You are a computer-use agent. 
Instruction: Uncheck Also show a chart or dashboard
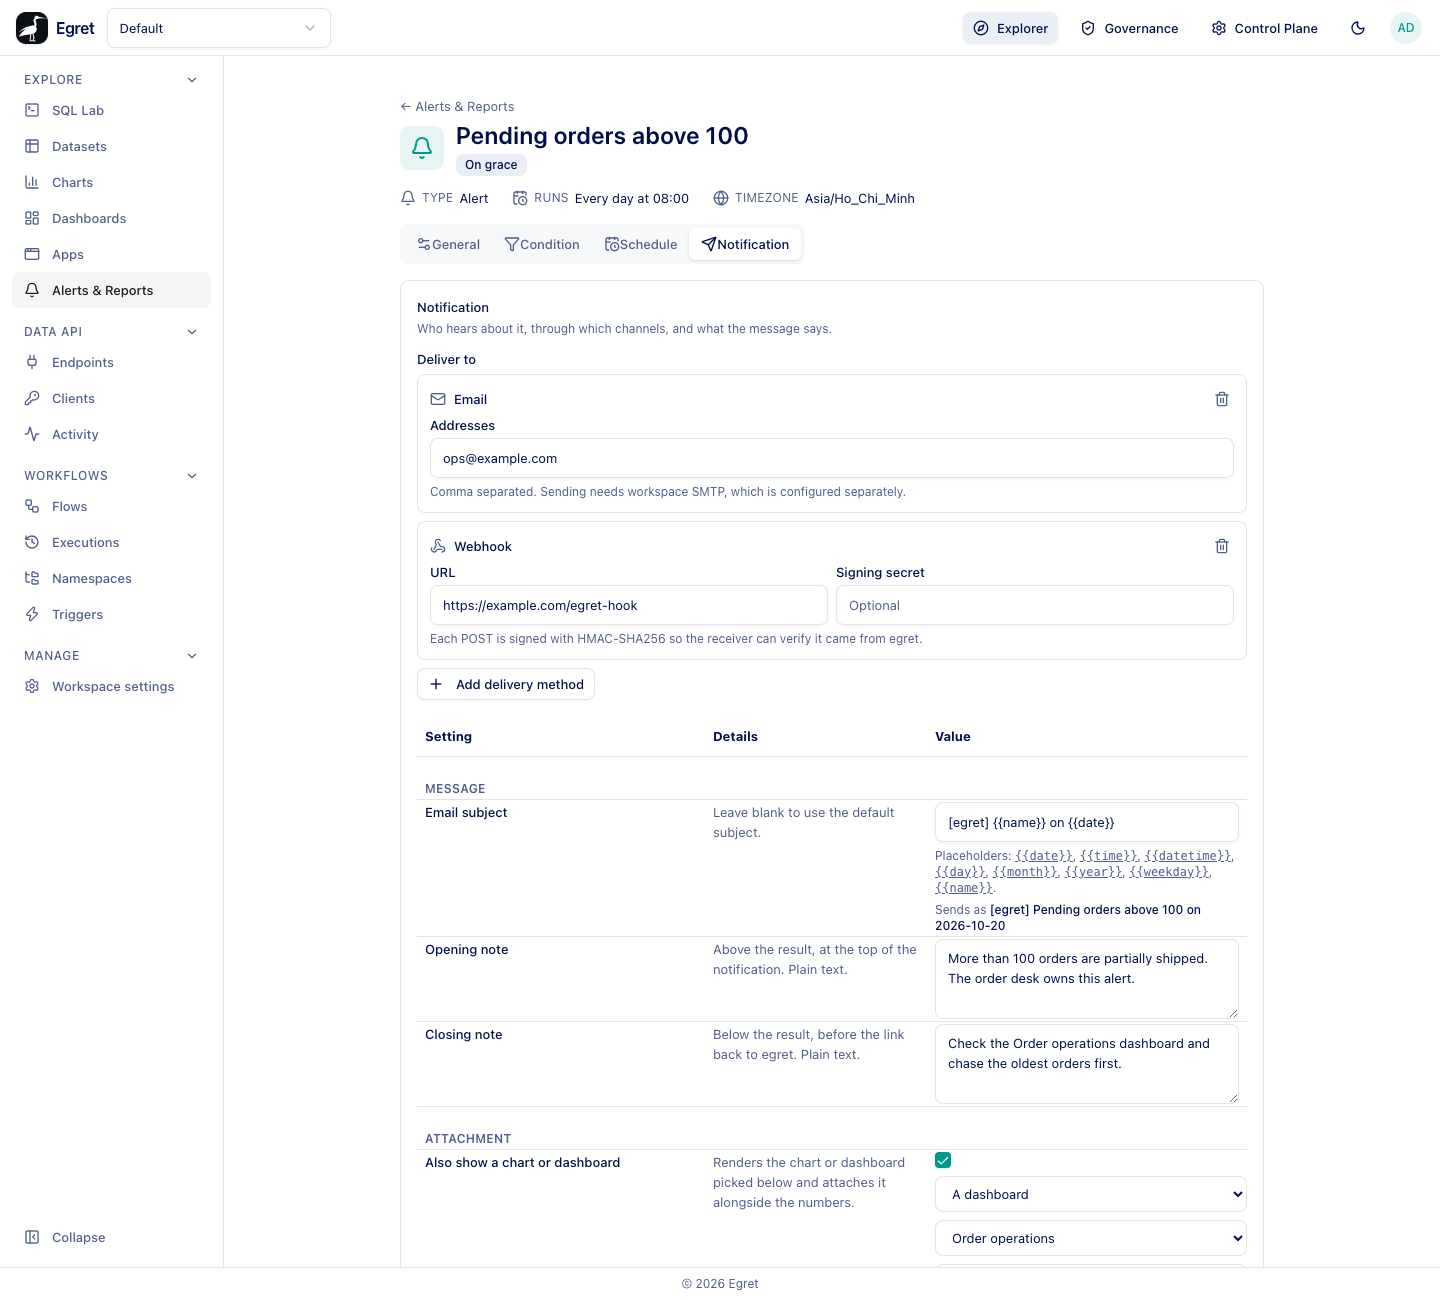(943, 1160)
